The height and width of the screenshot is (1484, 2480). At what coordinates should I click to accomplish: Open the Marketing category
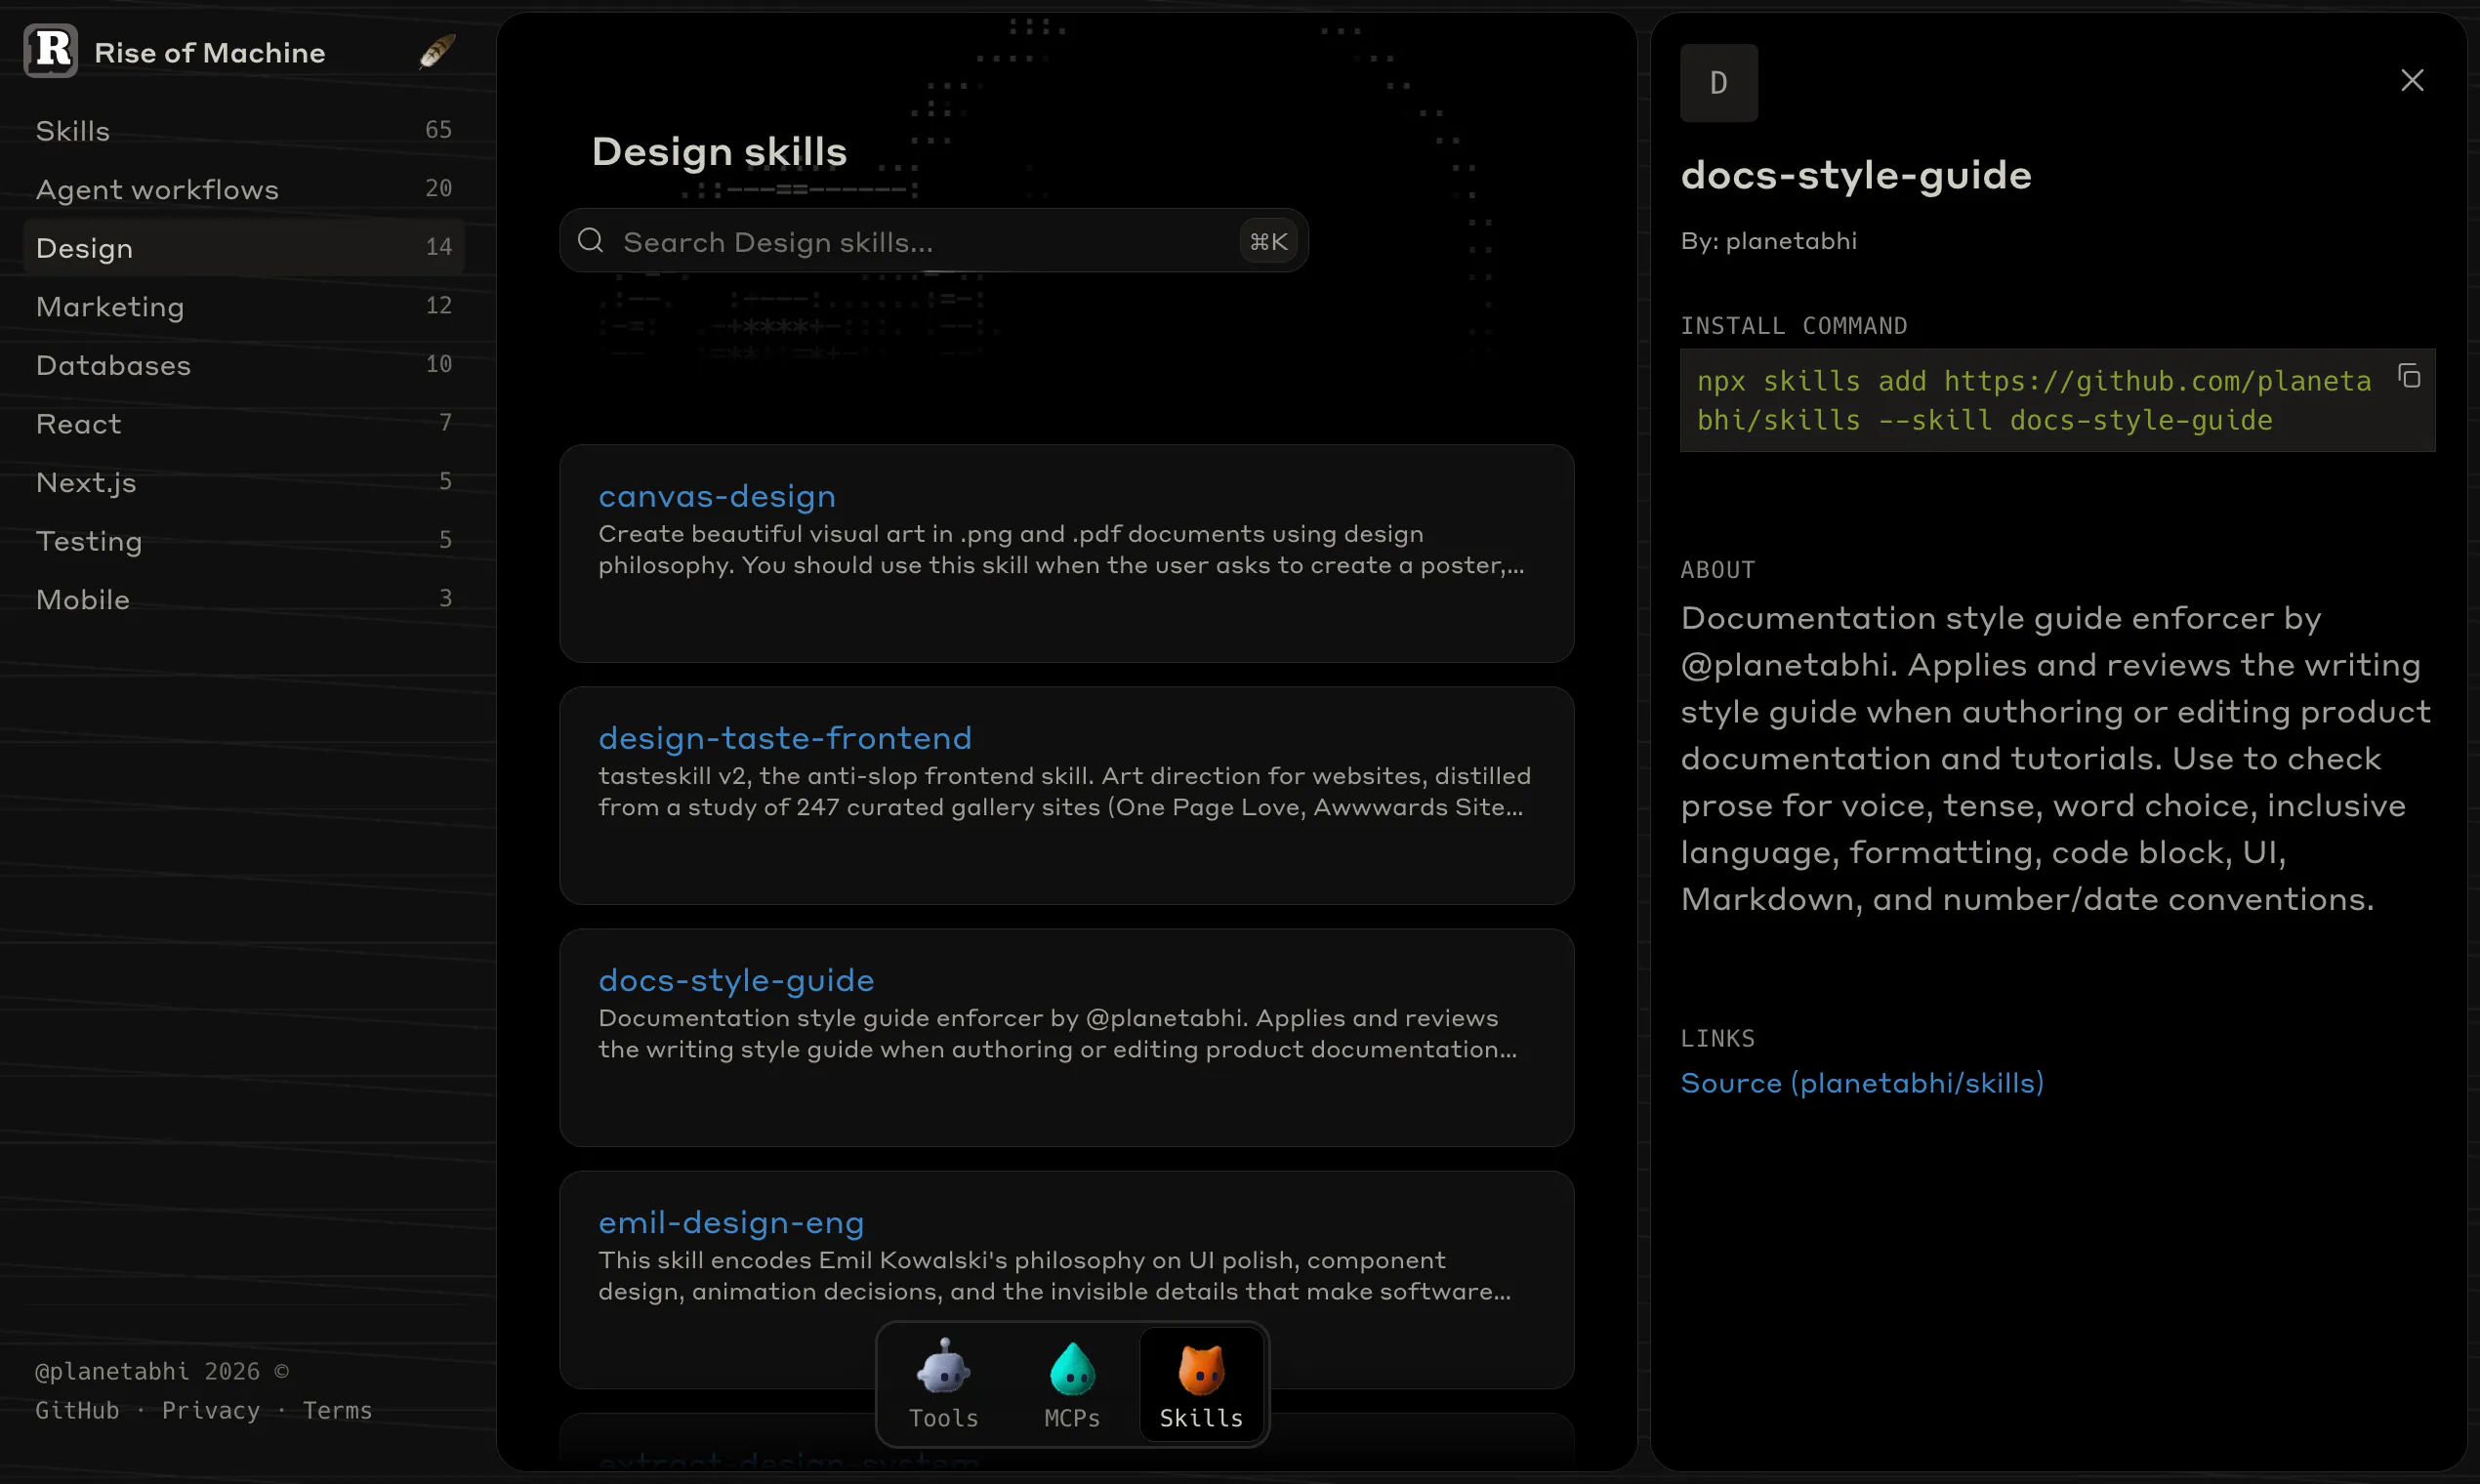tap(243, 306)
